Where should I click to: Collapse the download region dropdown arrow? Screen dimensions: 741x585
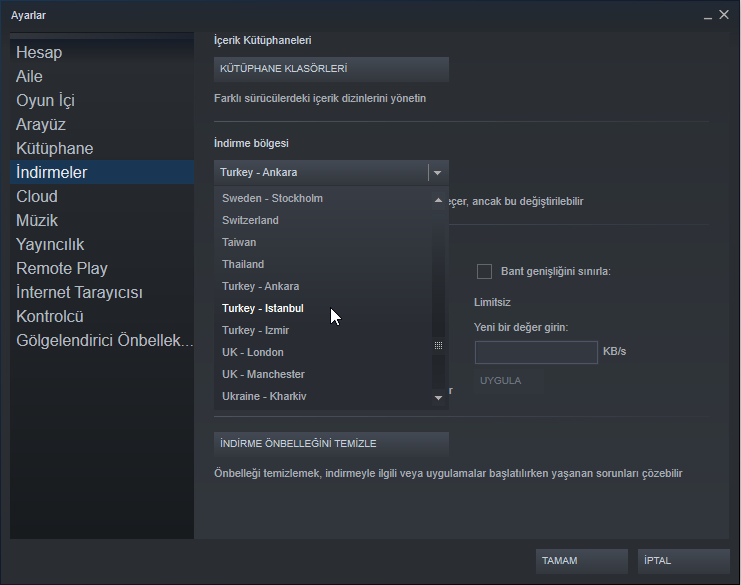[x=438, y=173]
